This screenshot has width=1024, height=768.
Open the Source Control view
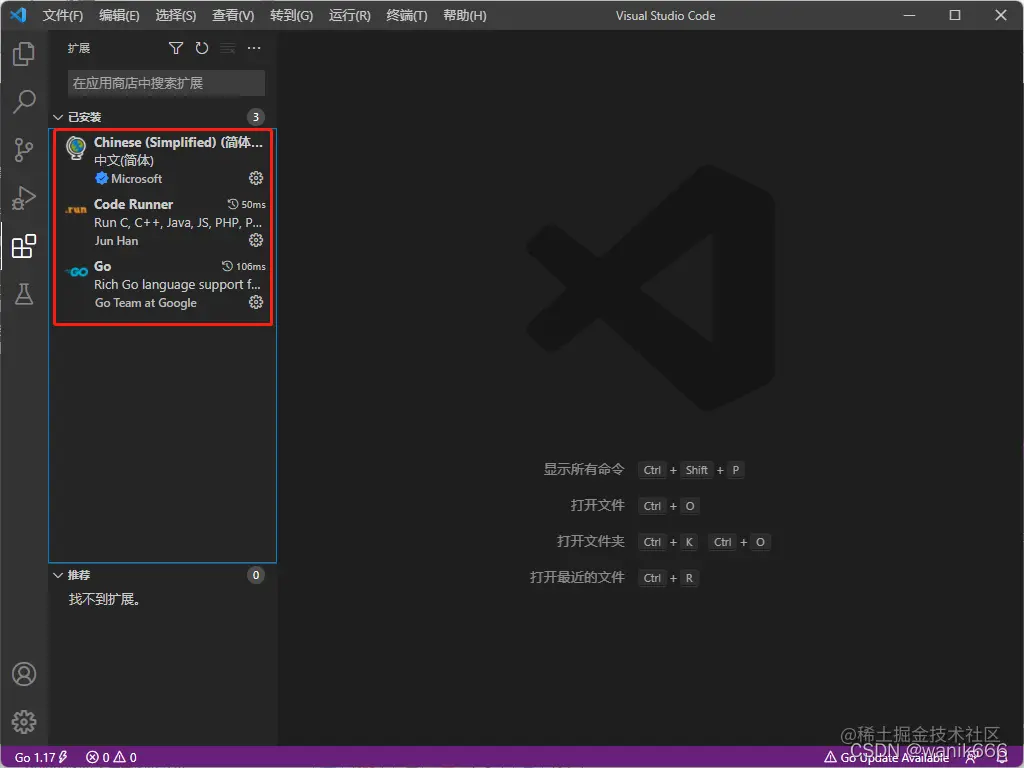point(24,150)
